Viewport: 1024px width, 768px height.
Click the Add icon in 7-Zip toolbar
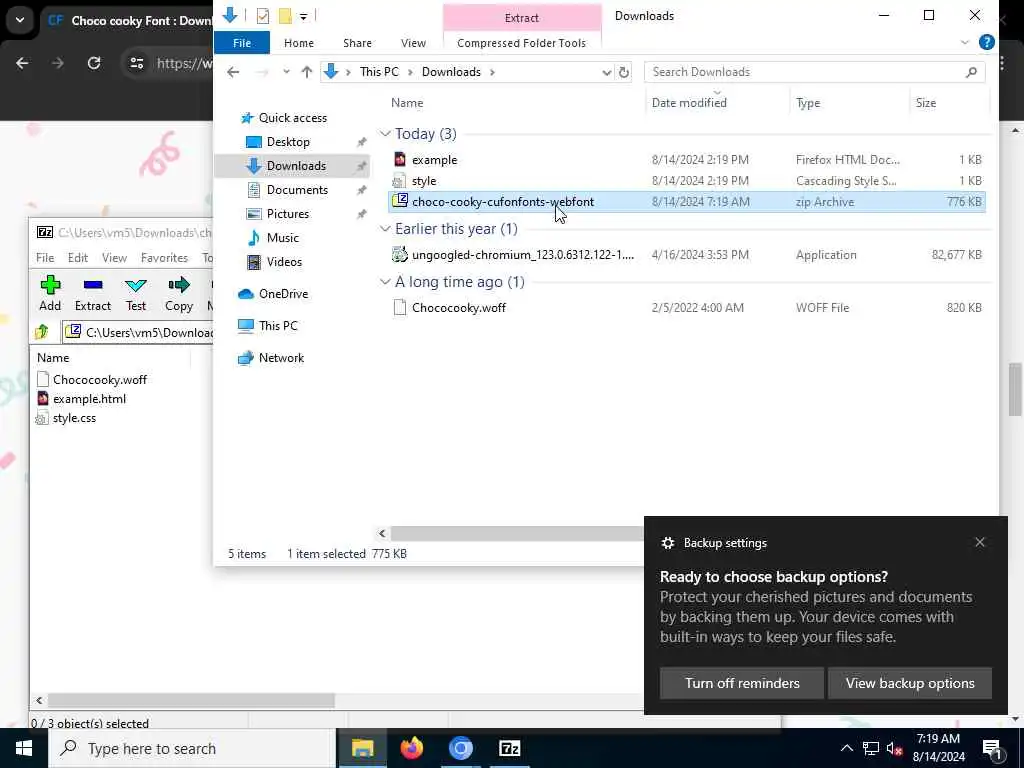(50, 285)
